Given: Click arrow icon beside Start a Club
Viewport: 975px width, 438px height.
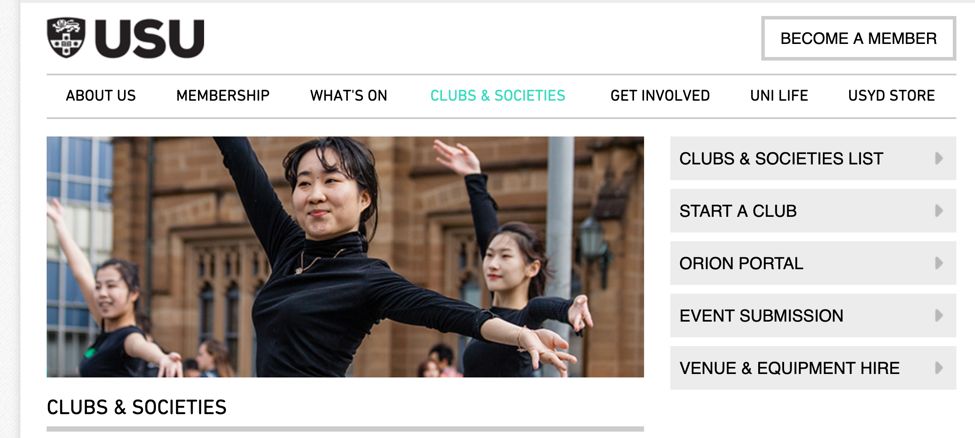Looking at the screenshot, I should (x=938, y=211).
